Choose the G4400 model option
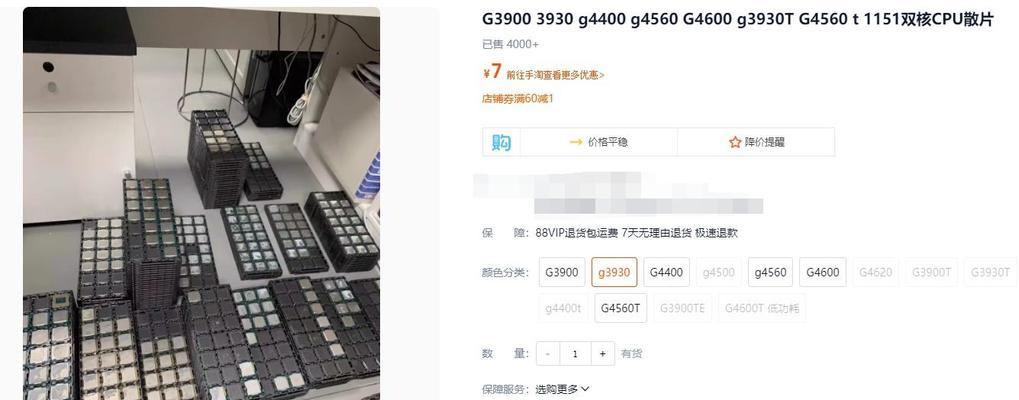This screenshot has width=1019, height=400. point(667,272)
